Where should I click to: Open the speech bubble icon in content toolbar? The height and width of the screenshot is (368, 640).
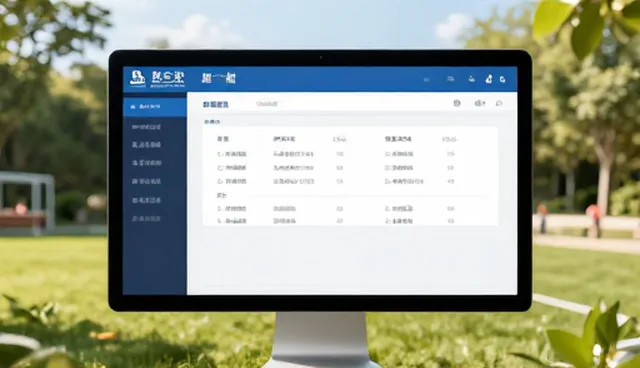coord(499,103)
